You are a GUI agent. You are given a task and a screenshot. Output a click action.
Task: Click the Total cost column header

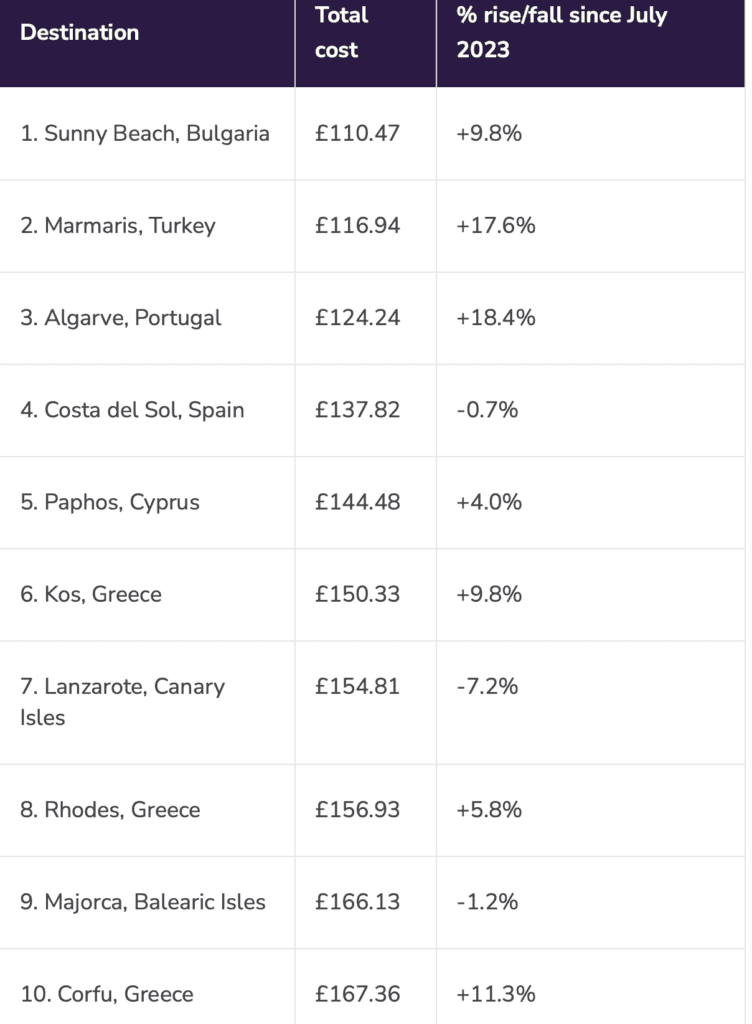(366, 43)
